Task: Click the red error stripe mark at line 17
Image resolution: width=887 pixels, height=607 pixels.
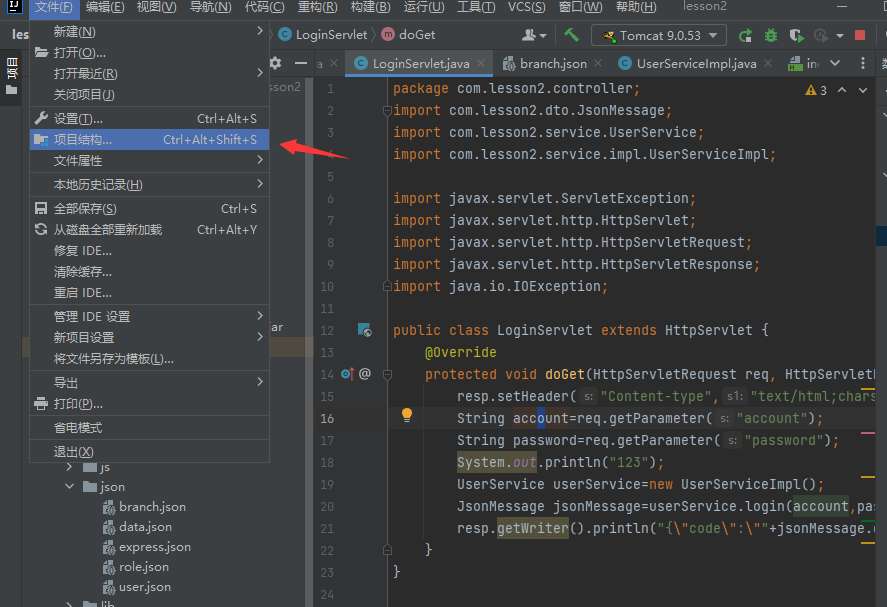Action: 868,433
